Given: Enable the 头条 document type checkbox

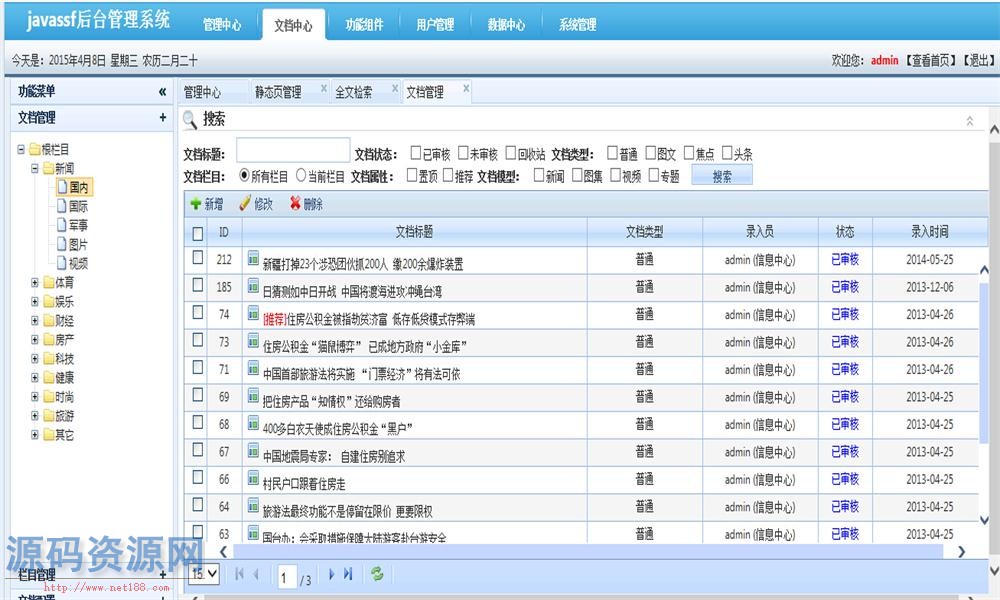Looking at the screenshot, I should pyautogui.click(x=728, y=153).
